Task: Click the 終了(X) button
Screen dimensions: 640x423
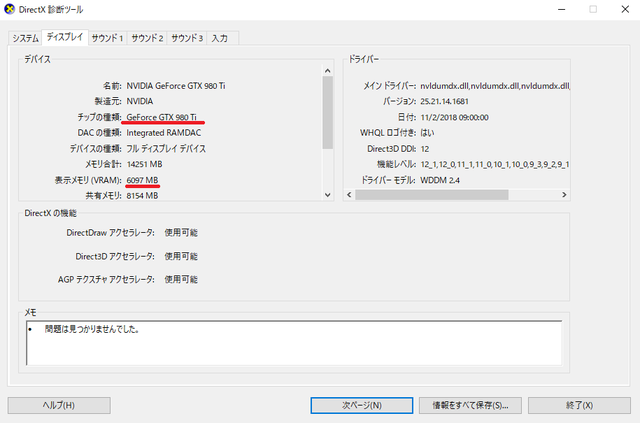Action: [579, 405]
